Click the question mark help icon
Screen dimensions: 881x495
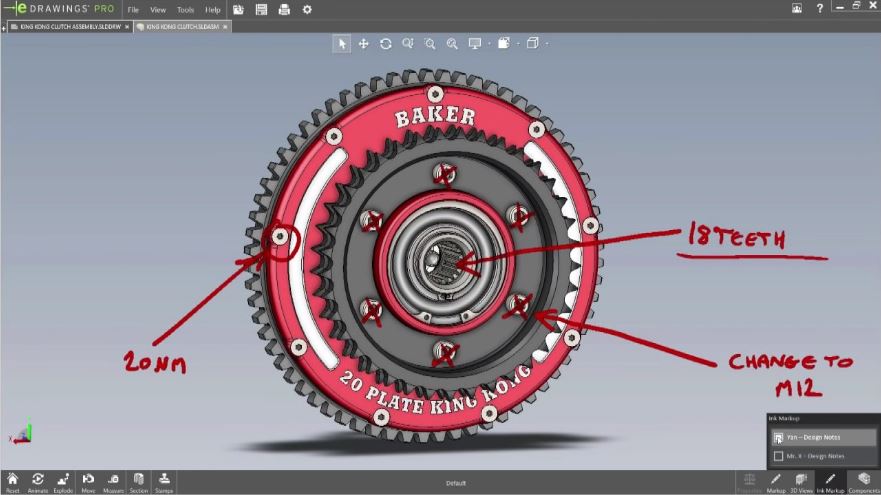coord(820,8)
